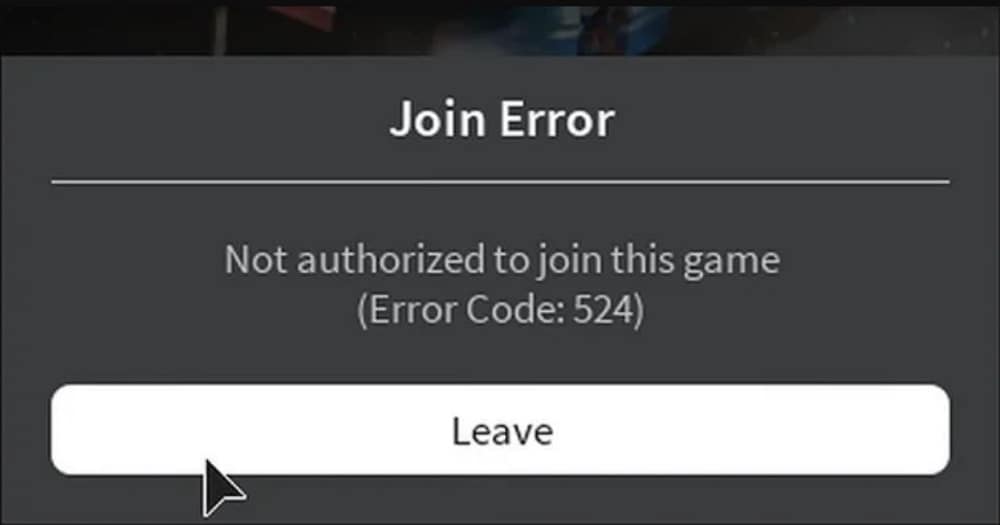Click the '(Error Code: 524)' text line
Viewport: 1000px width, 525px height.
coord(501,310)
